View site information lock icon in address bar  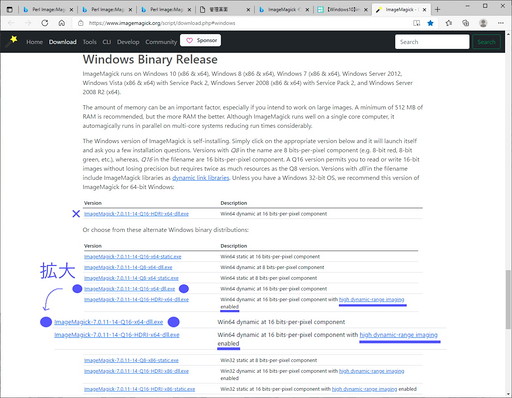click(81, 23)
